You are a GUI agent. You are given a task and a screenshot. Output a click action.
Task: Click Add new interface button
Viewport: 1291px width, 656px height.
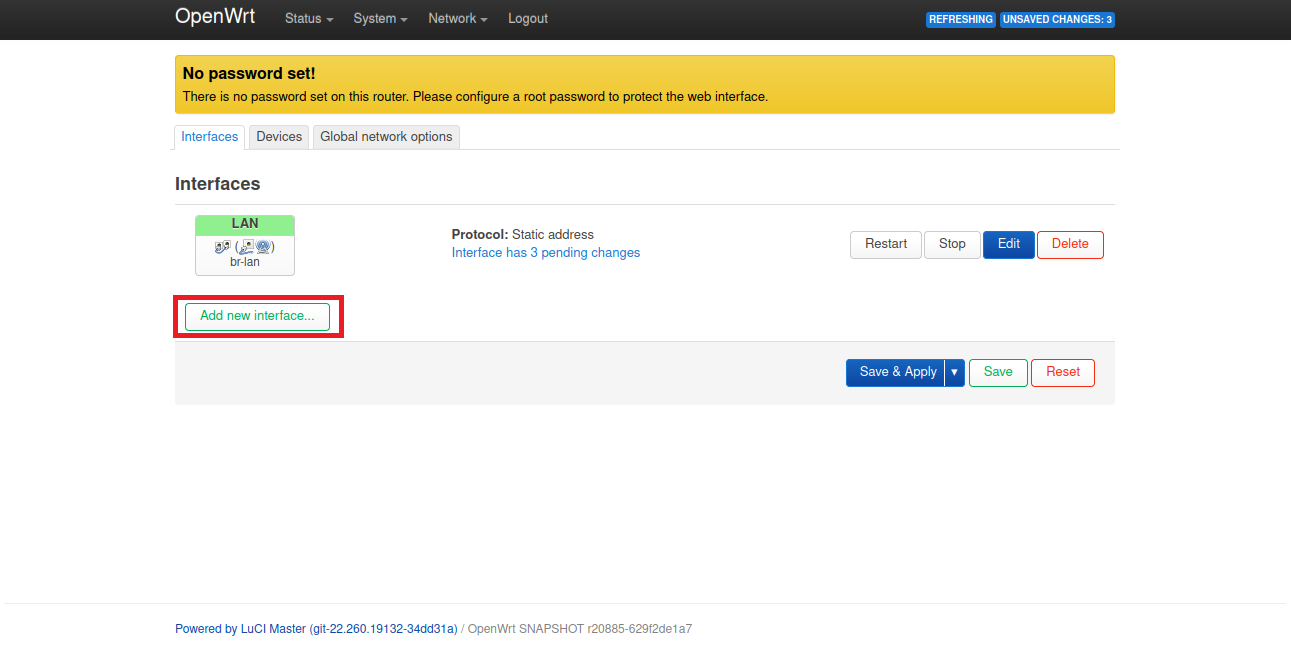coord(257,316)
